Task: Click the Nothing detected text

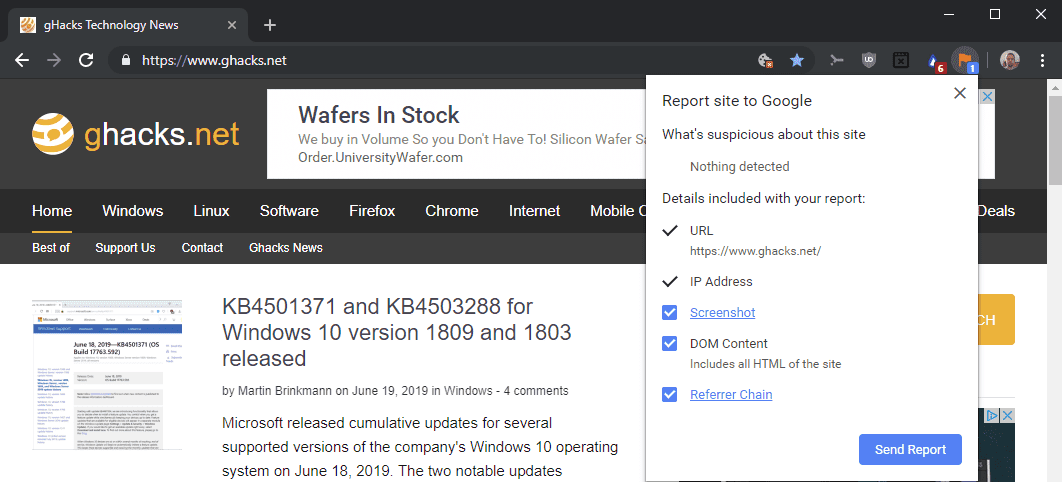Action: [x=740, y=167]
